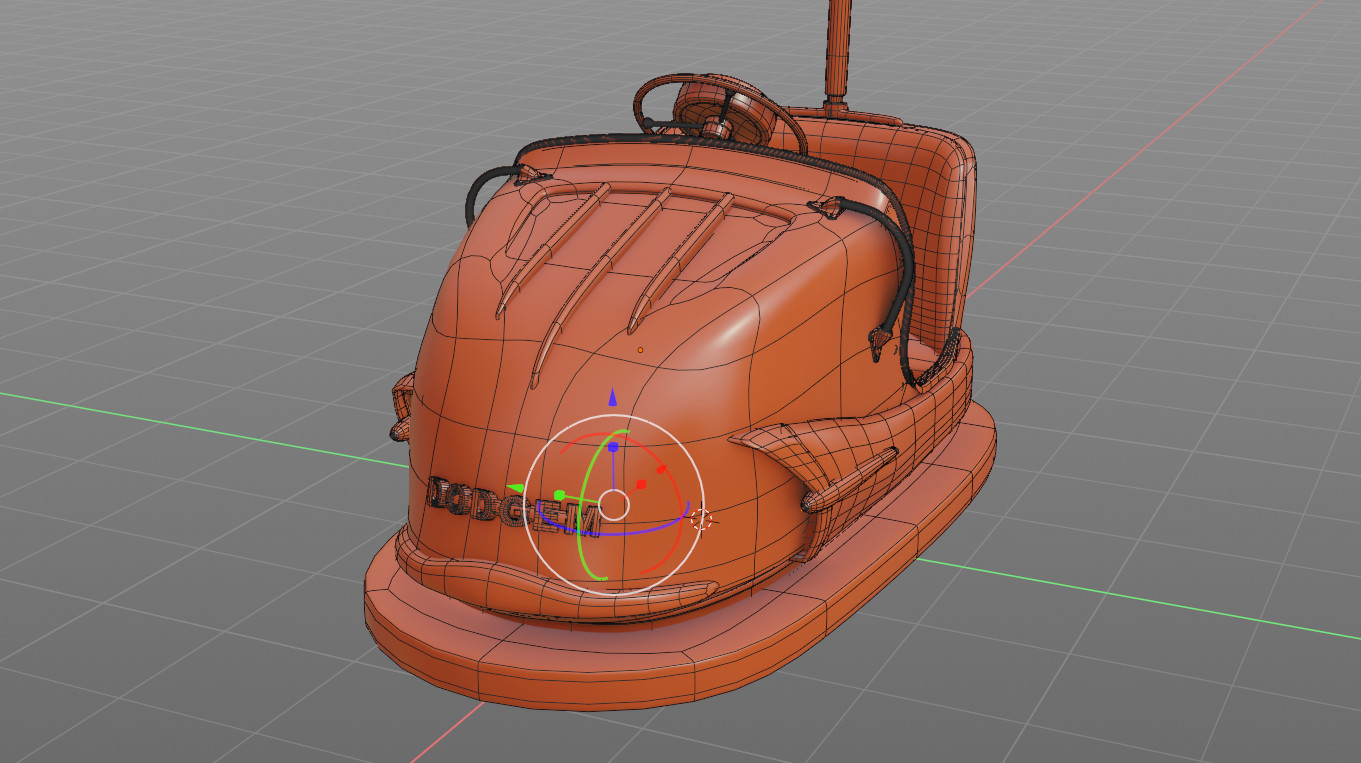Click the blue Z-axis scale cube handle
The width and height of the screenshot is (1361, 763).
point(613,447)
